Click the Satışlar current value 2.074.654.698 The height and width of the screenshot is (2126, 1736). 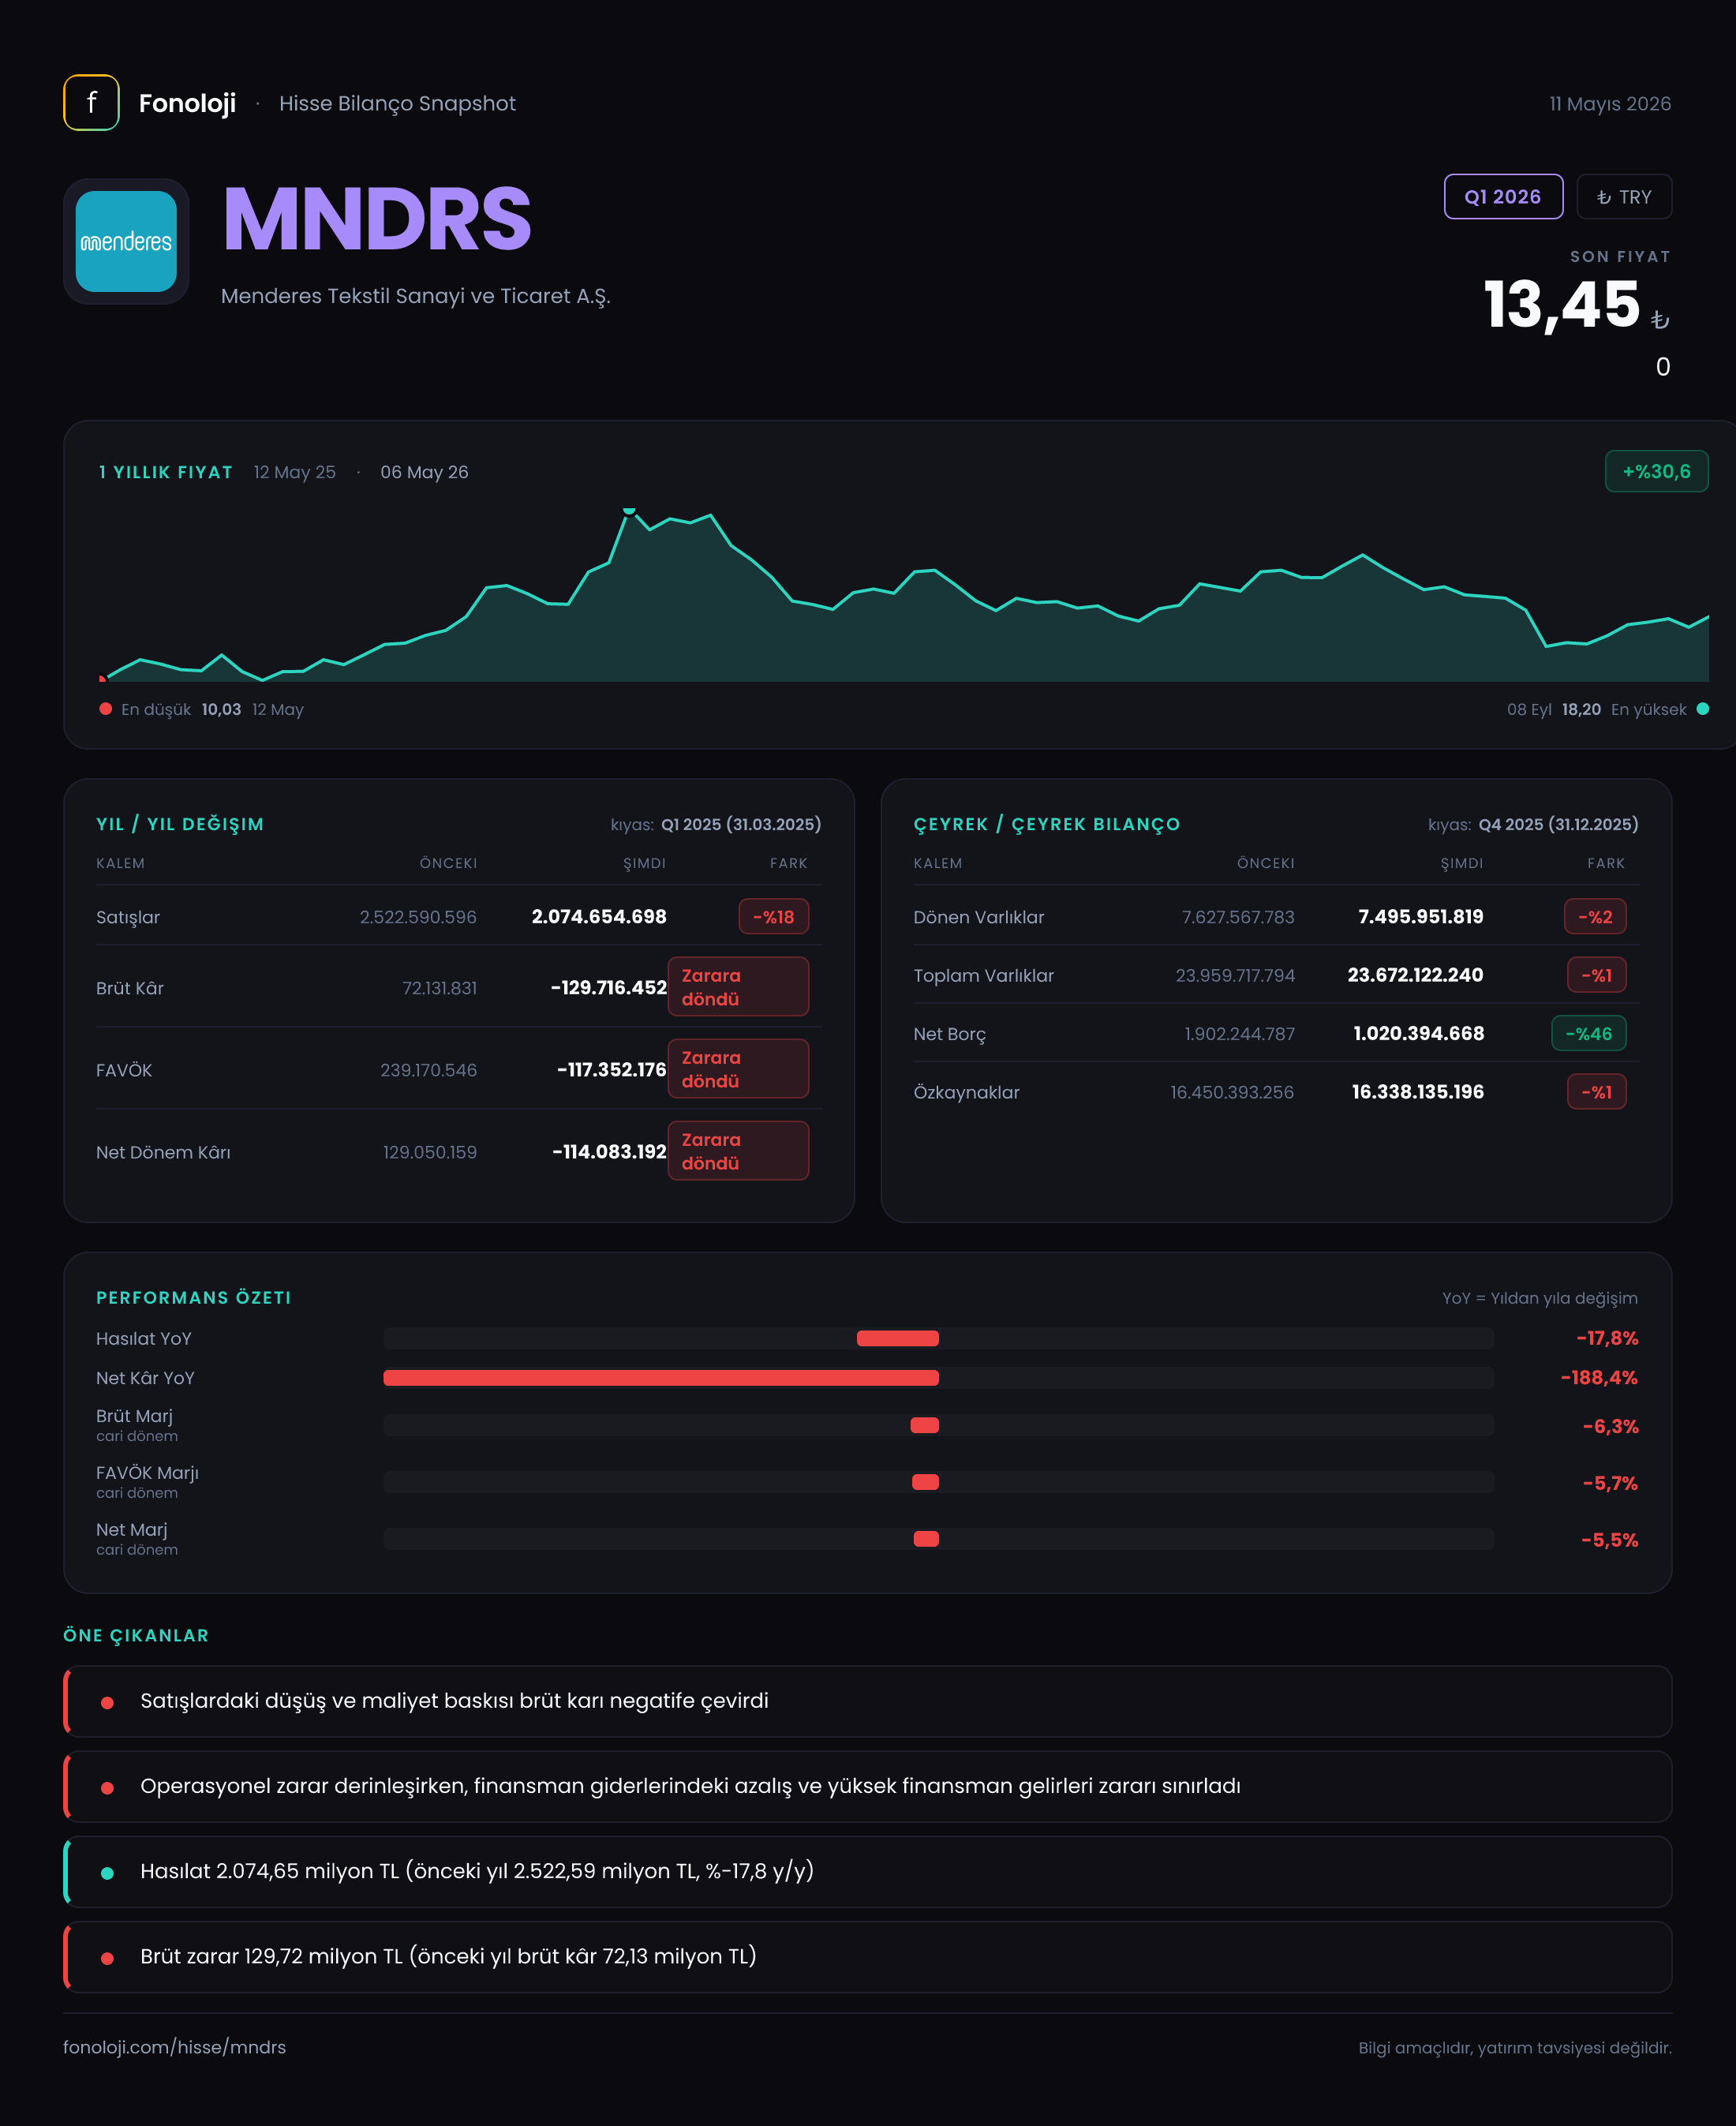599,917
